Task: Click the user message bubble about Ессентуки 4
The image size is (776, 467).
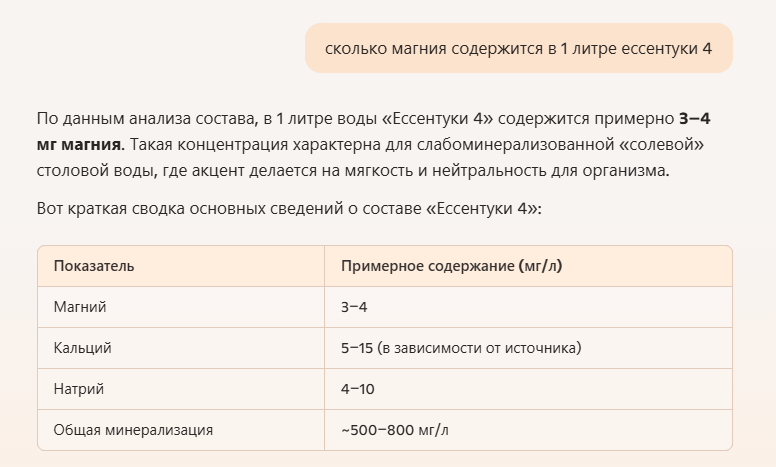Action: coord(519,48)
